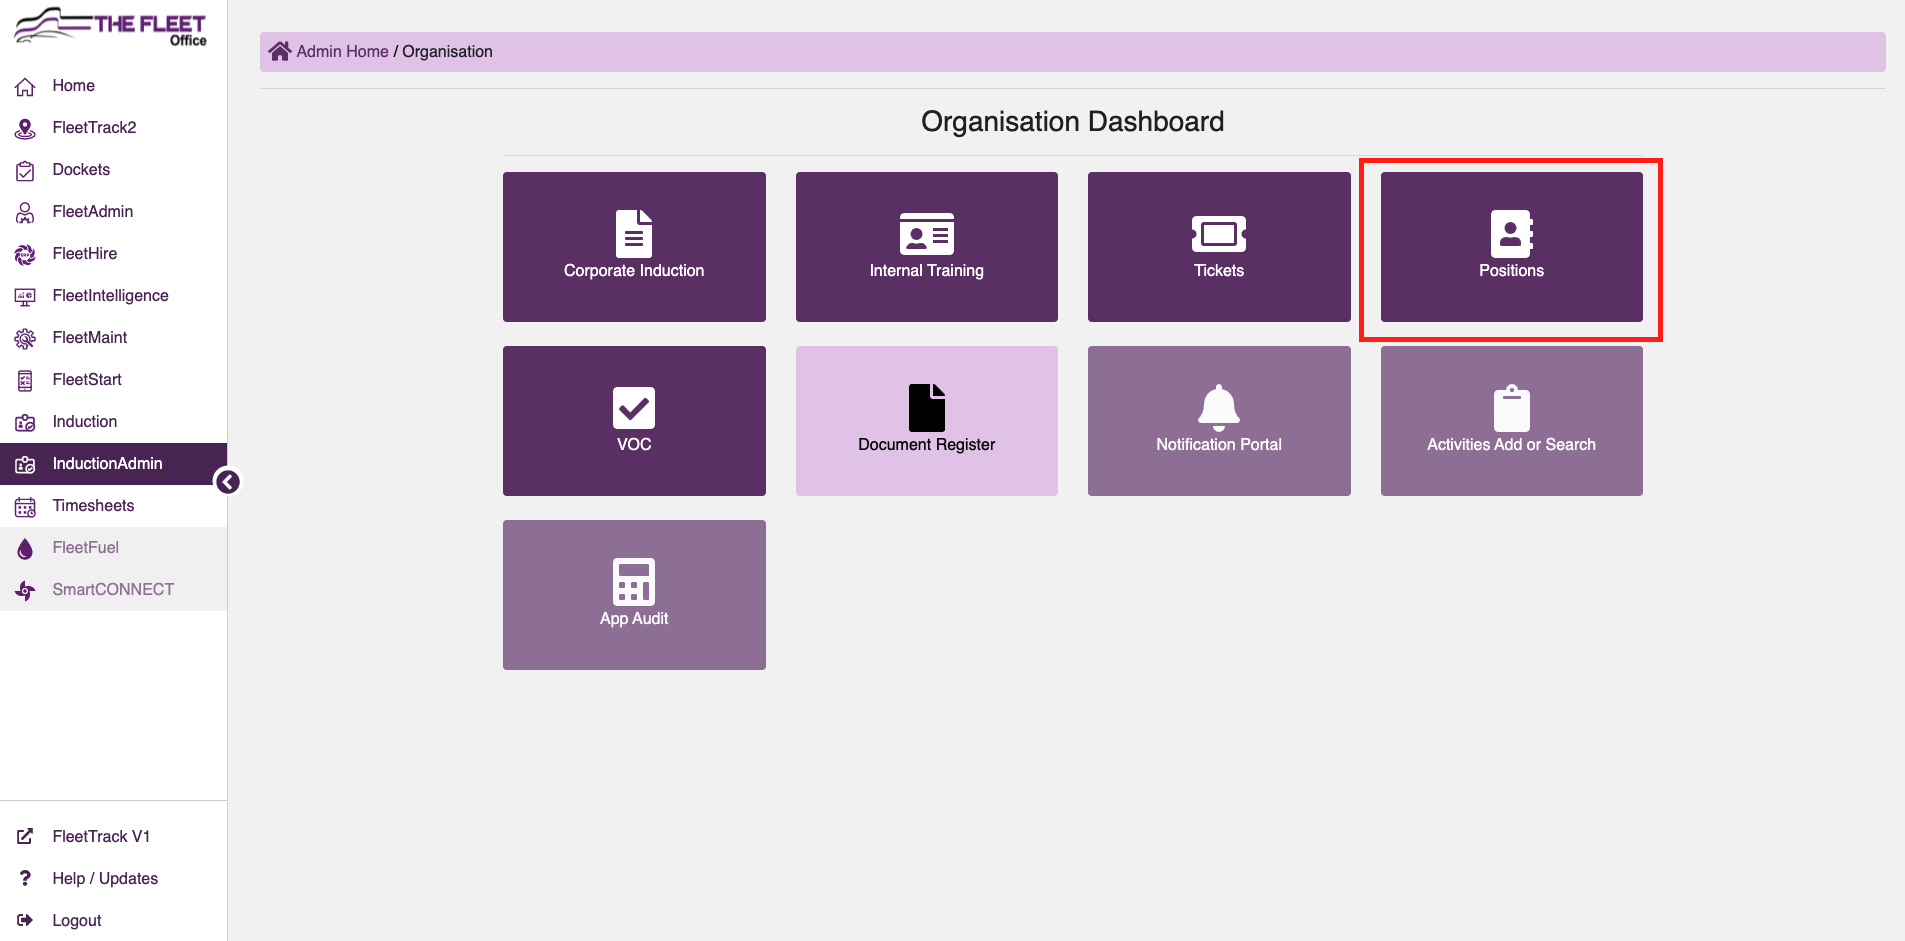Click the Help question mark icon
Screen dimensions: 1905x941
click(25, 878)
